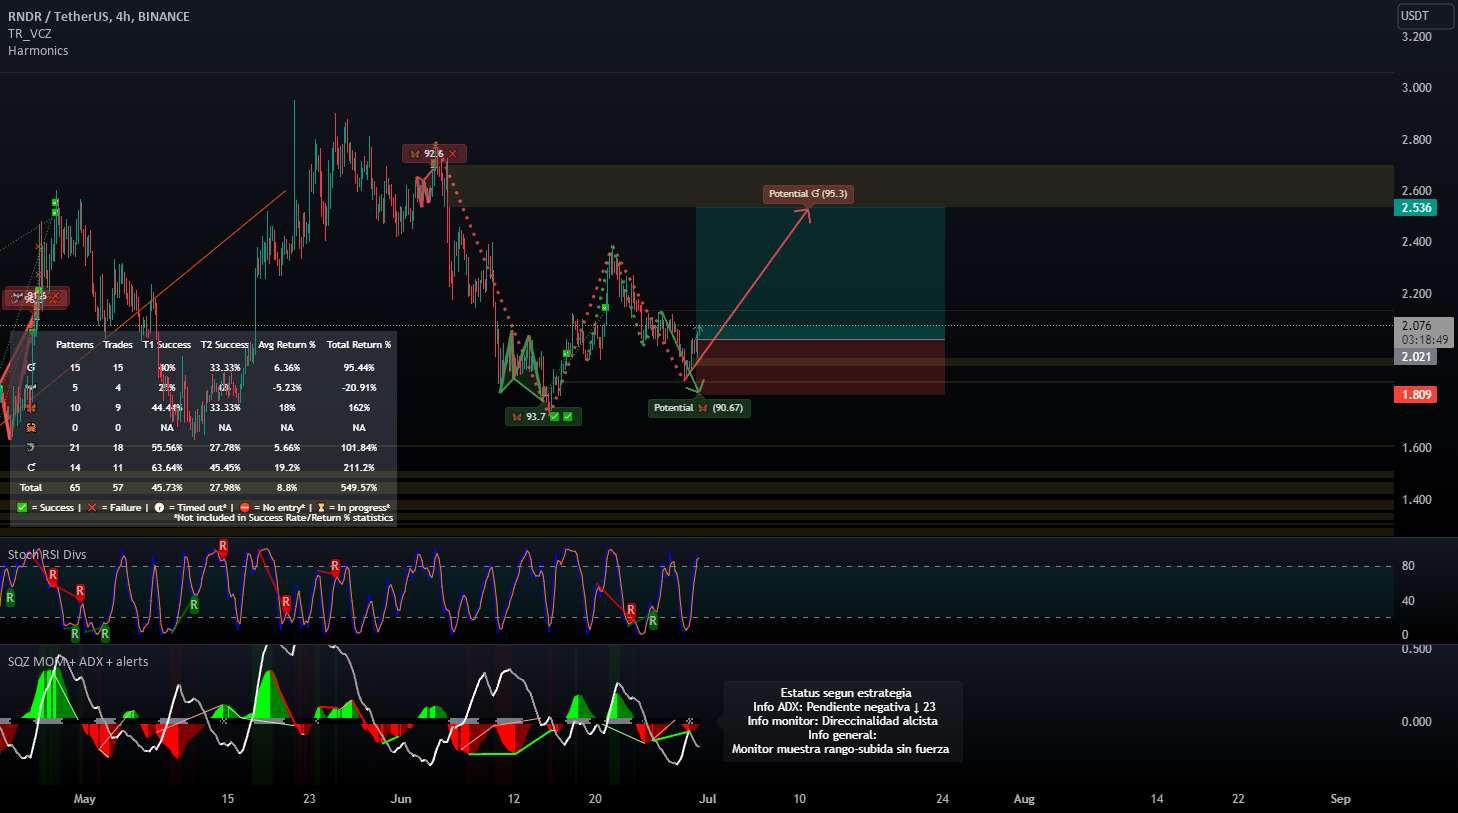The height and width of the screenshot is (813, 1458).
Task: Click the 45.73% total T1 success cell
Action: [167, 488]
